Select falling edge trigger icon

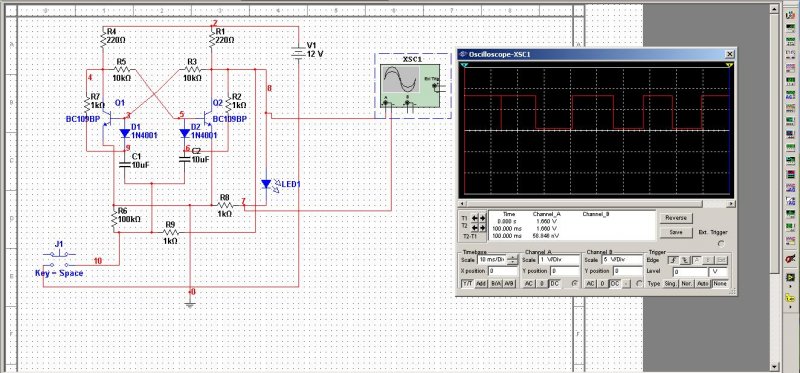(684, 260)
